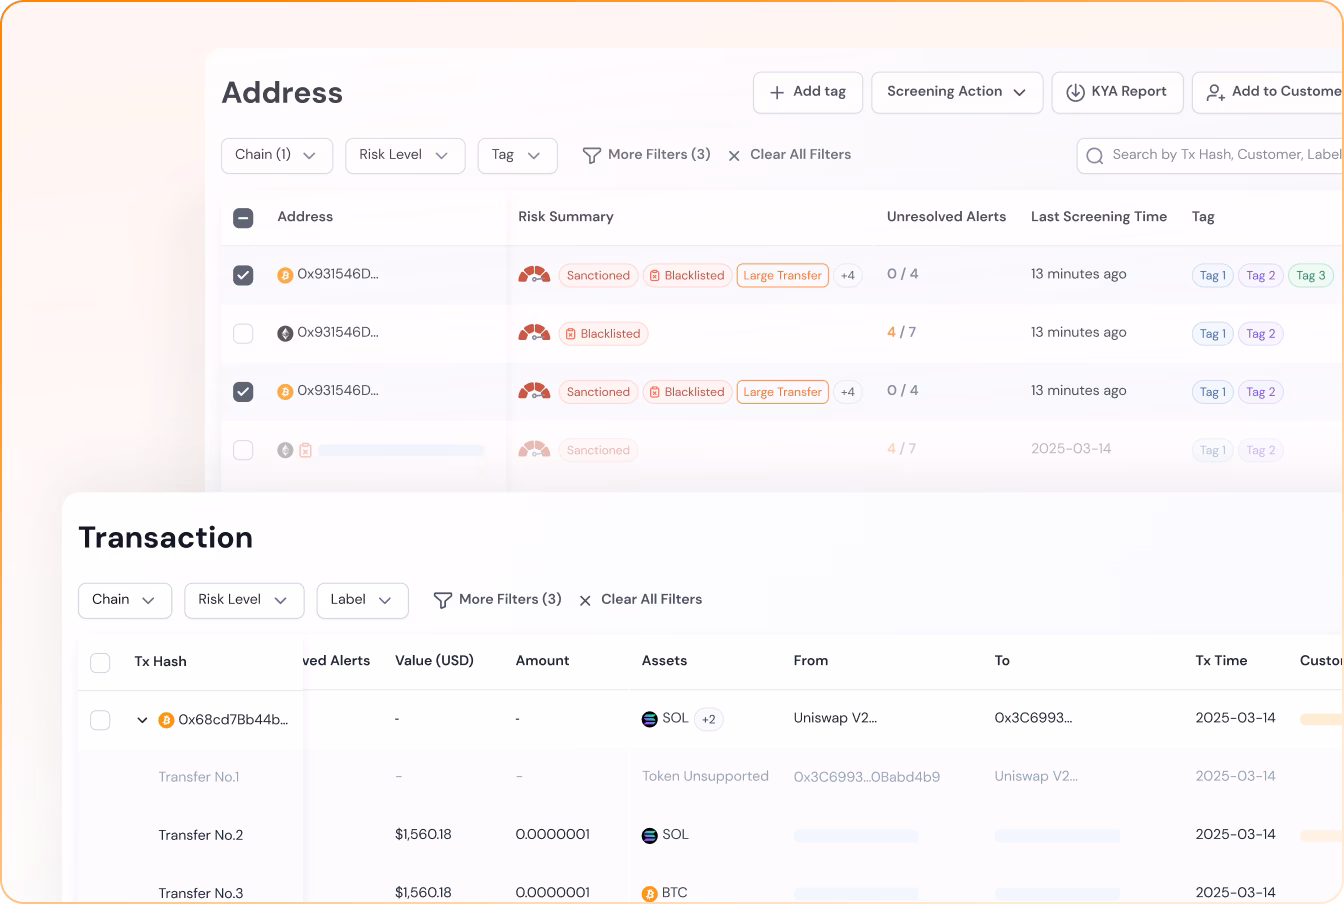Image resolution: width=1344 pixels, height=904 pixels.
Task: Check the second address row checkbox
Action: (243, 333)
